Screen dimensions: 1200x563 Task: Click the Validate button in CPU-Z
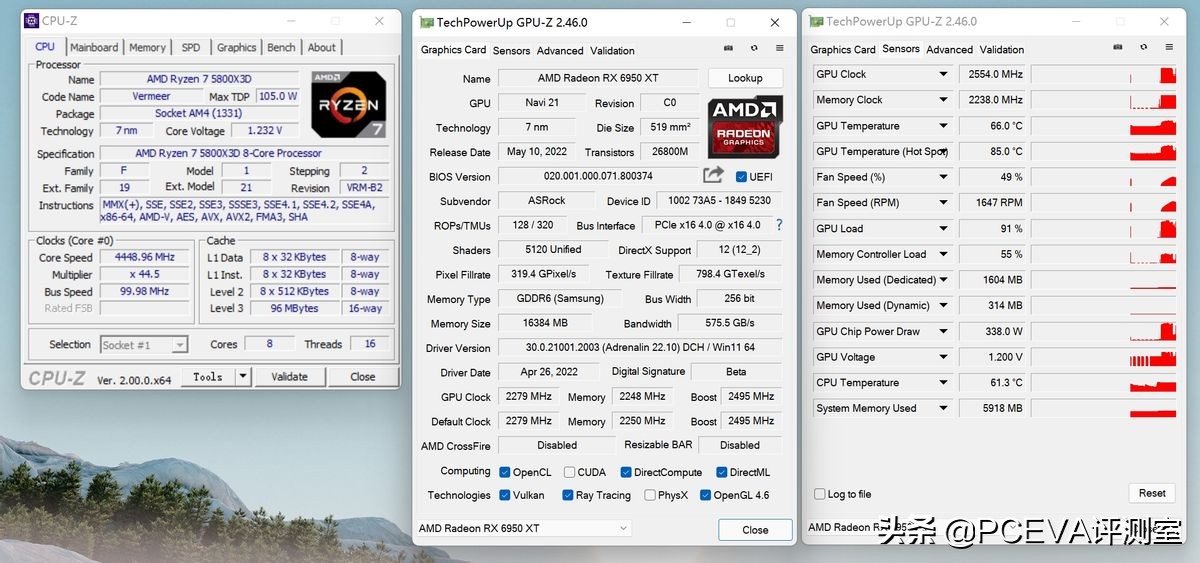point(289,377)
